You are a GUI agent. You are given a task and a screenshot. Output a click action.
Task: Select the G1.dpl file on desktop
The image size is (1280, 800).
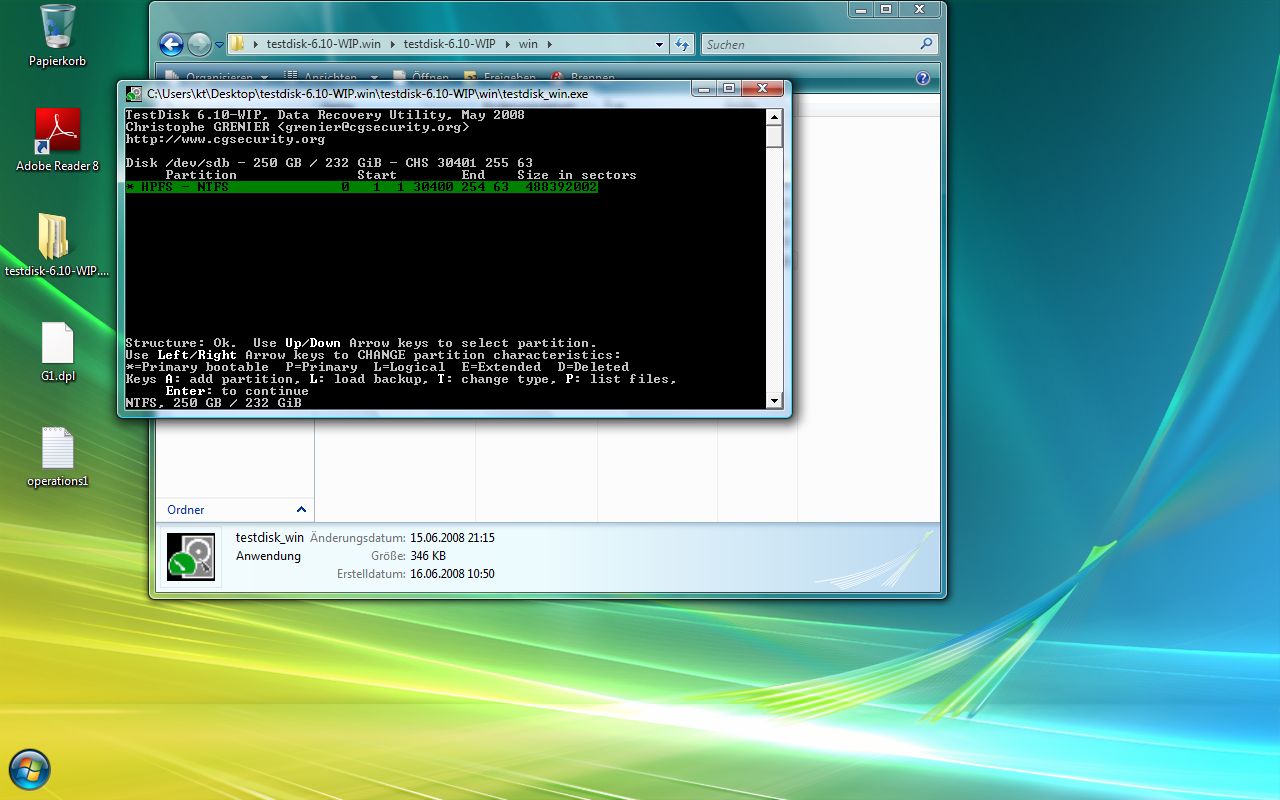pyautogui.click(x=58, y=351)
